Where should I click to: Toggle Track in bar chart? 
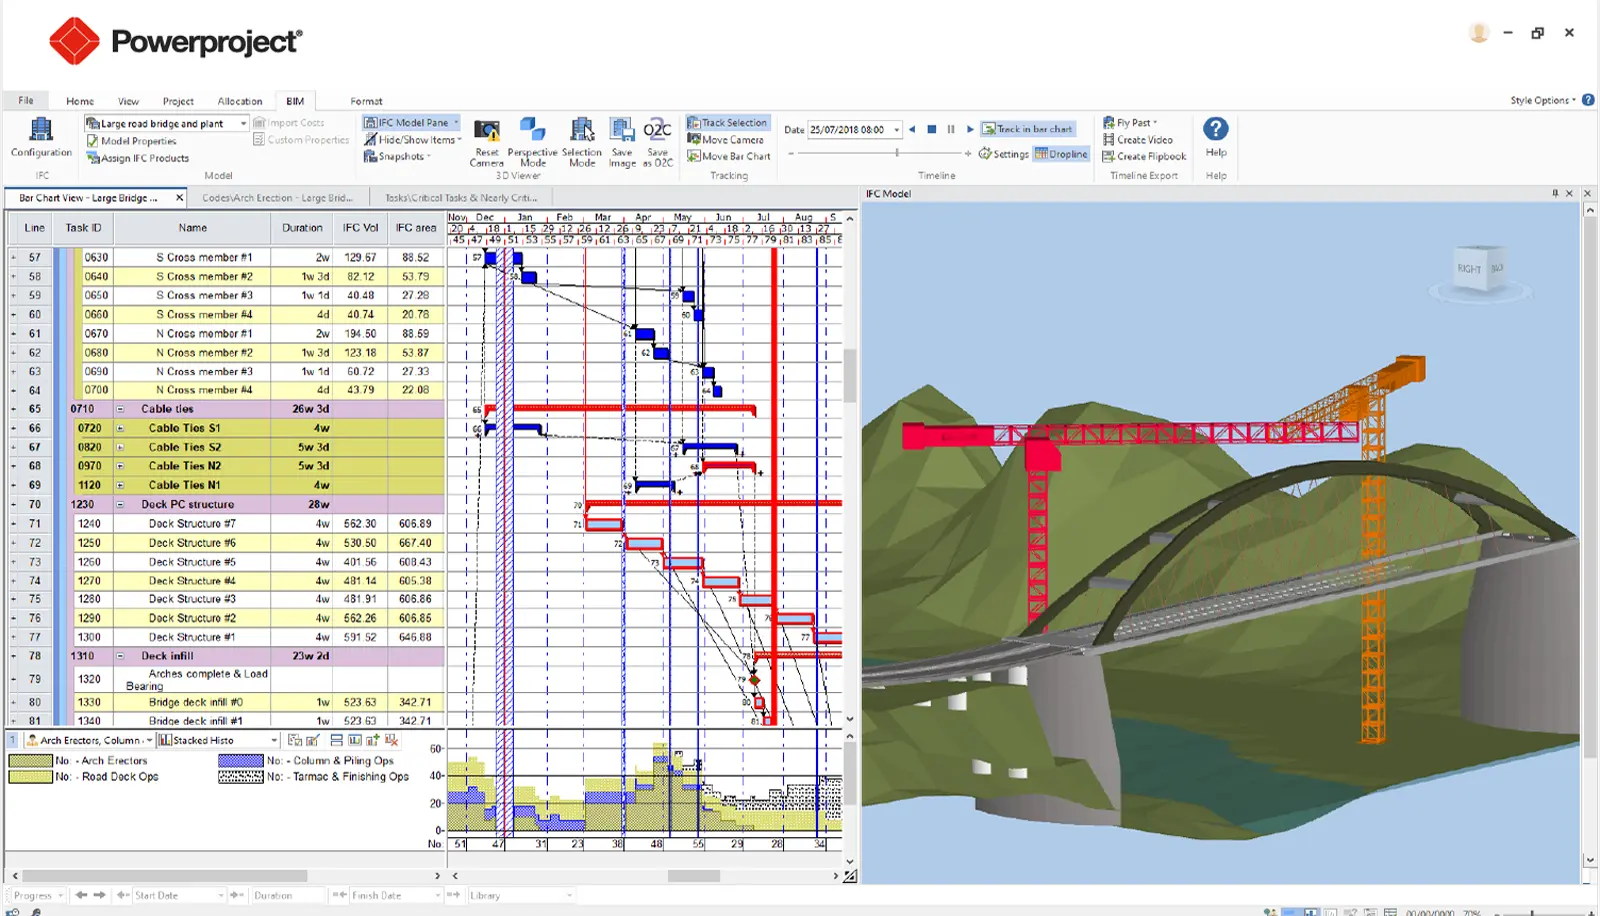[x=1029, y=128]
